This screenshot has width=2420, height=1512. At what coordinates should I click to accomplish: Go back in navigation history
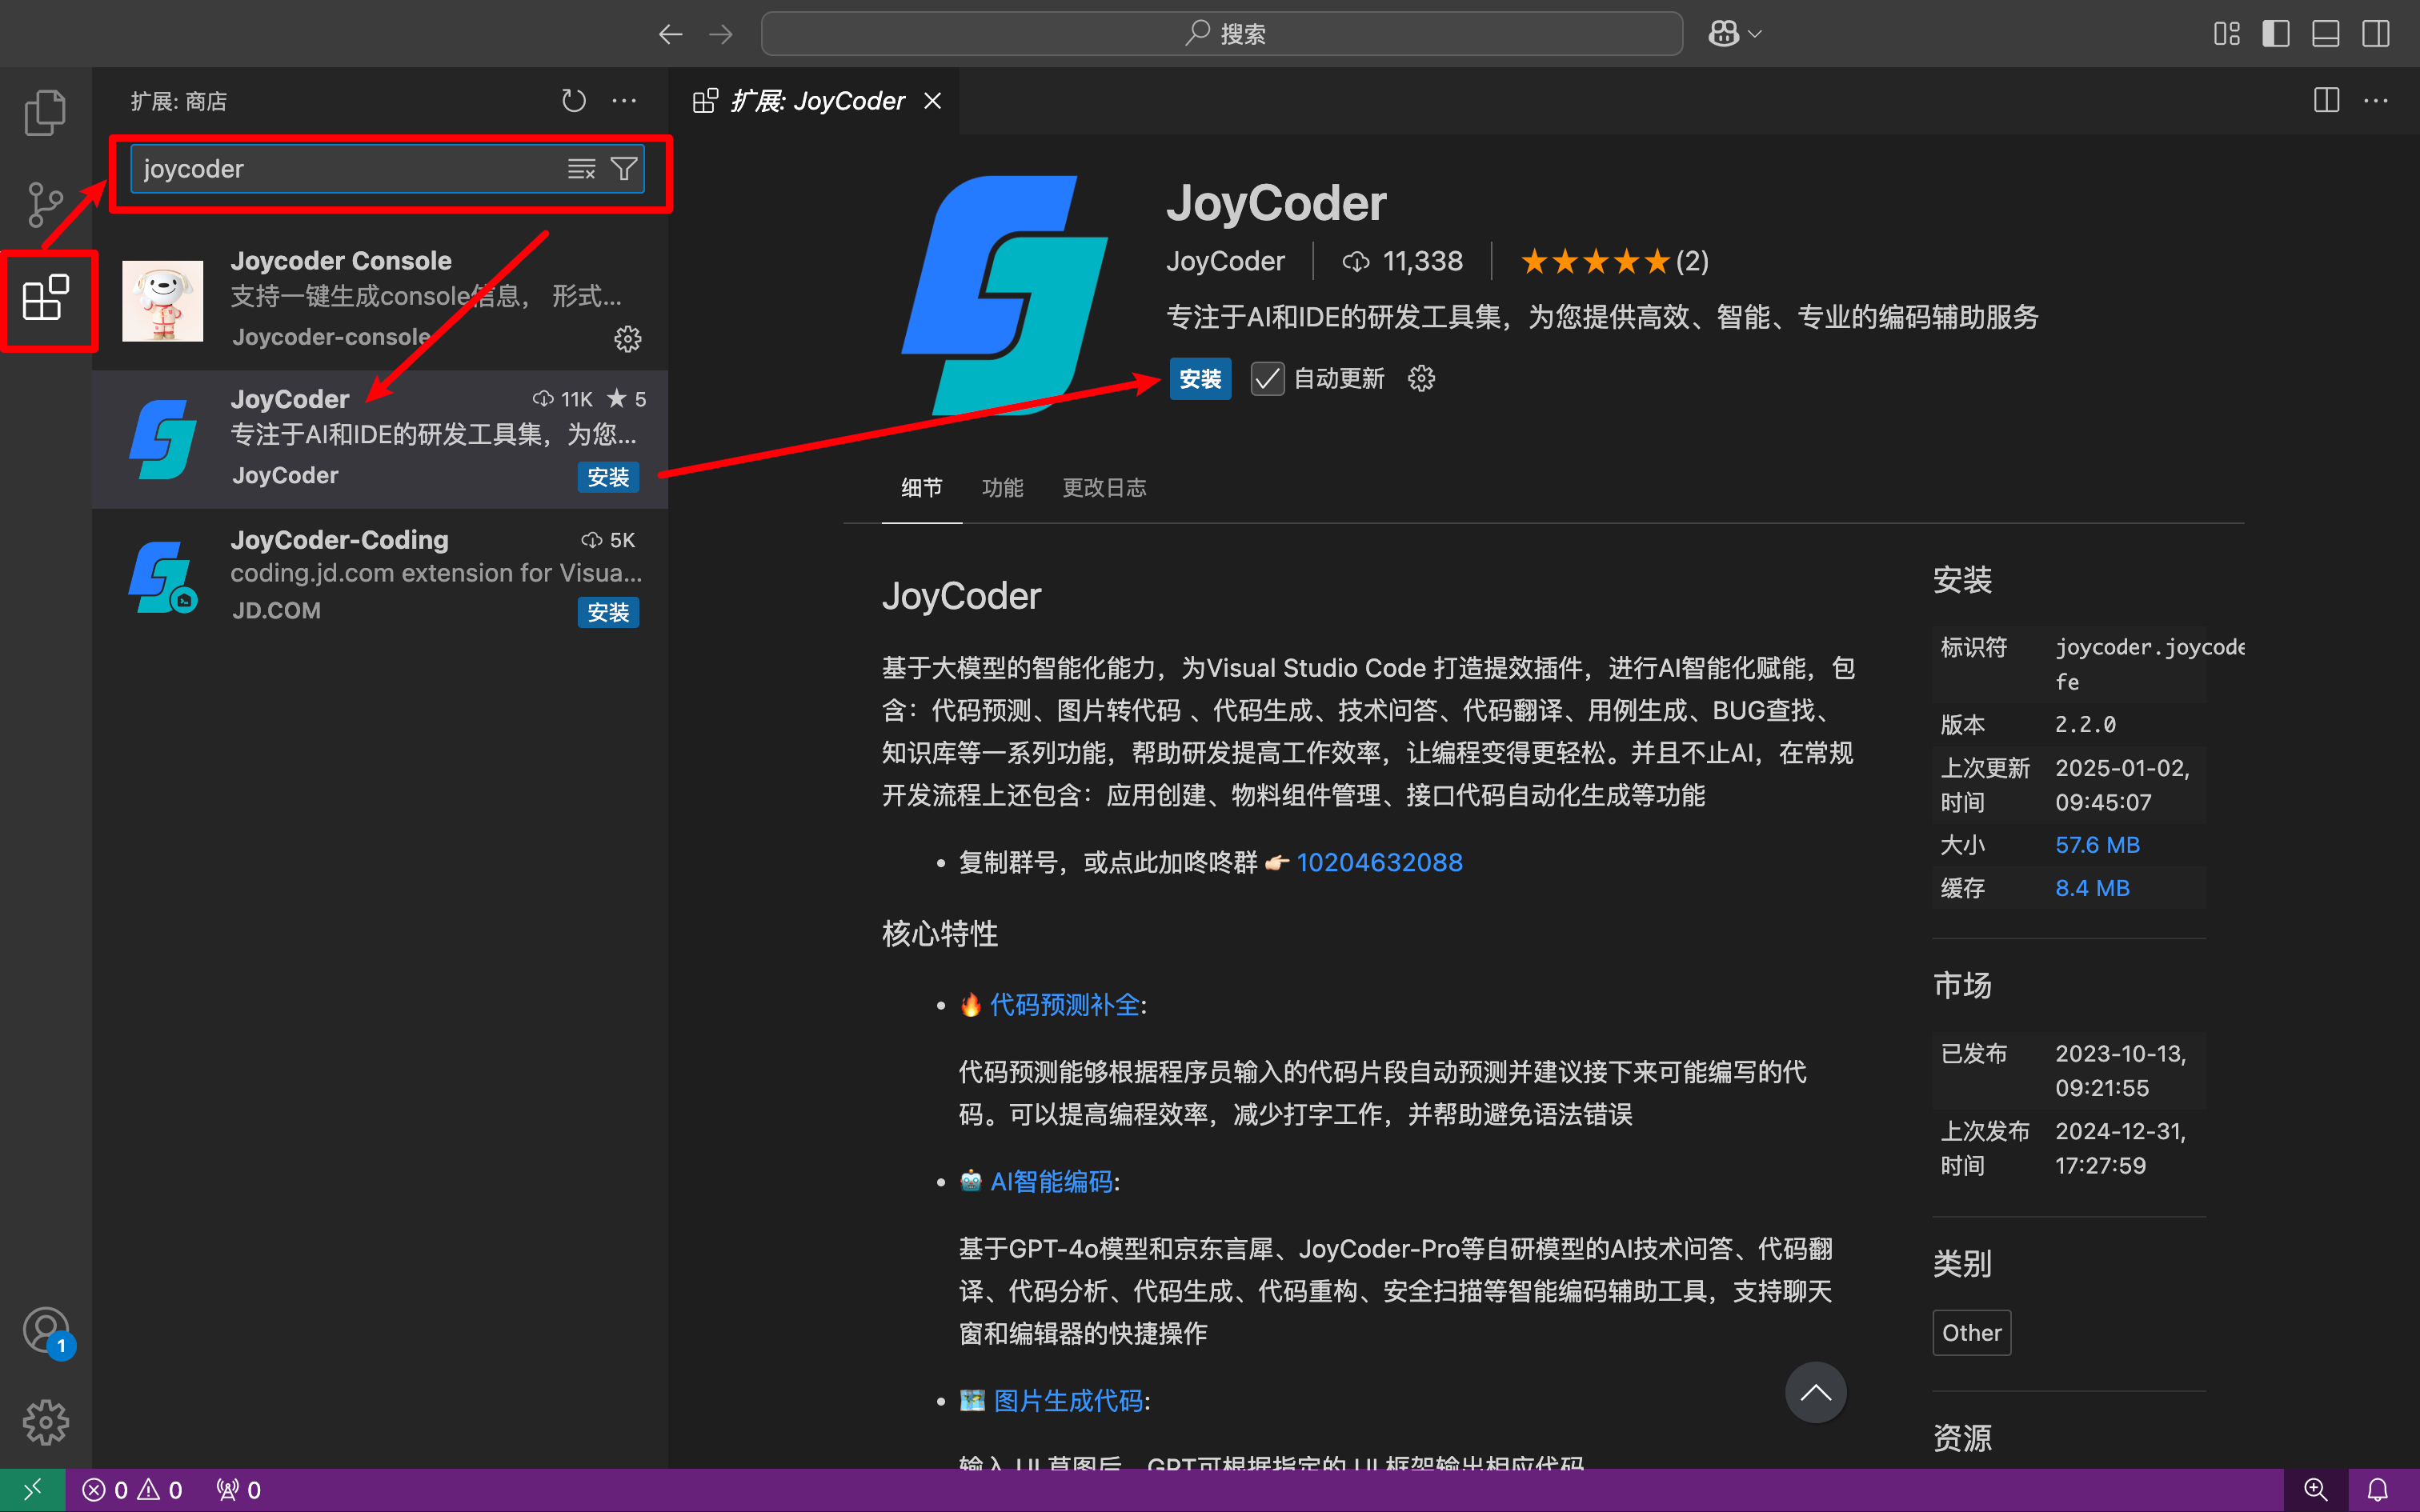[670, 34]
